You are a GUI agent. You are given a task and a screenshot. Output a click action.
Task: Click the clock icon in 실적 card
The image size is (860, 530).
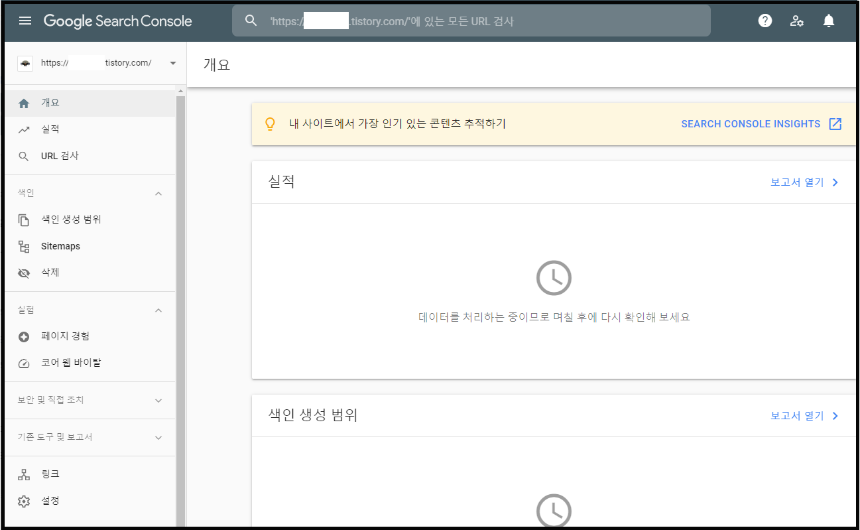pyautogui.click(x=553, y=278)
